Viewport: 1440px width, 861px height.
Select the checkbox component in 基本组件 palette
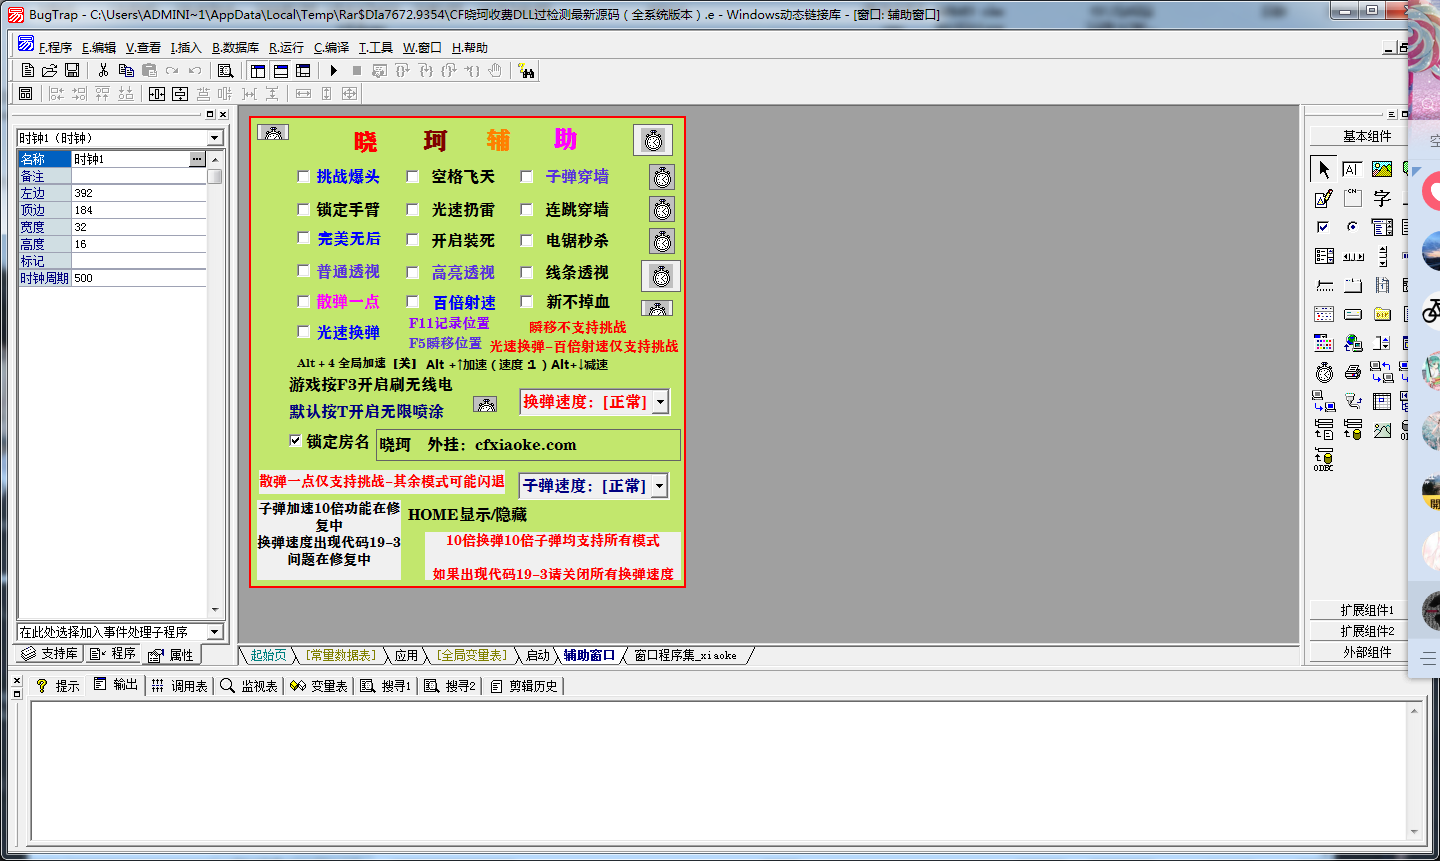pos(1322,226)
